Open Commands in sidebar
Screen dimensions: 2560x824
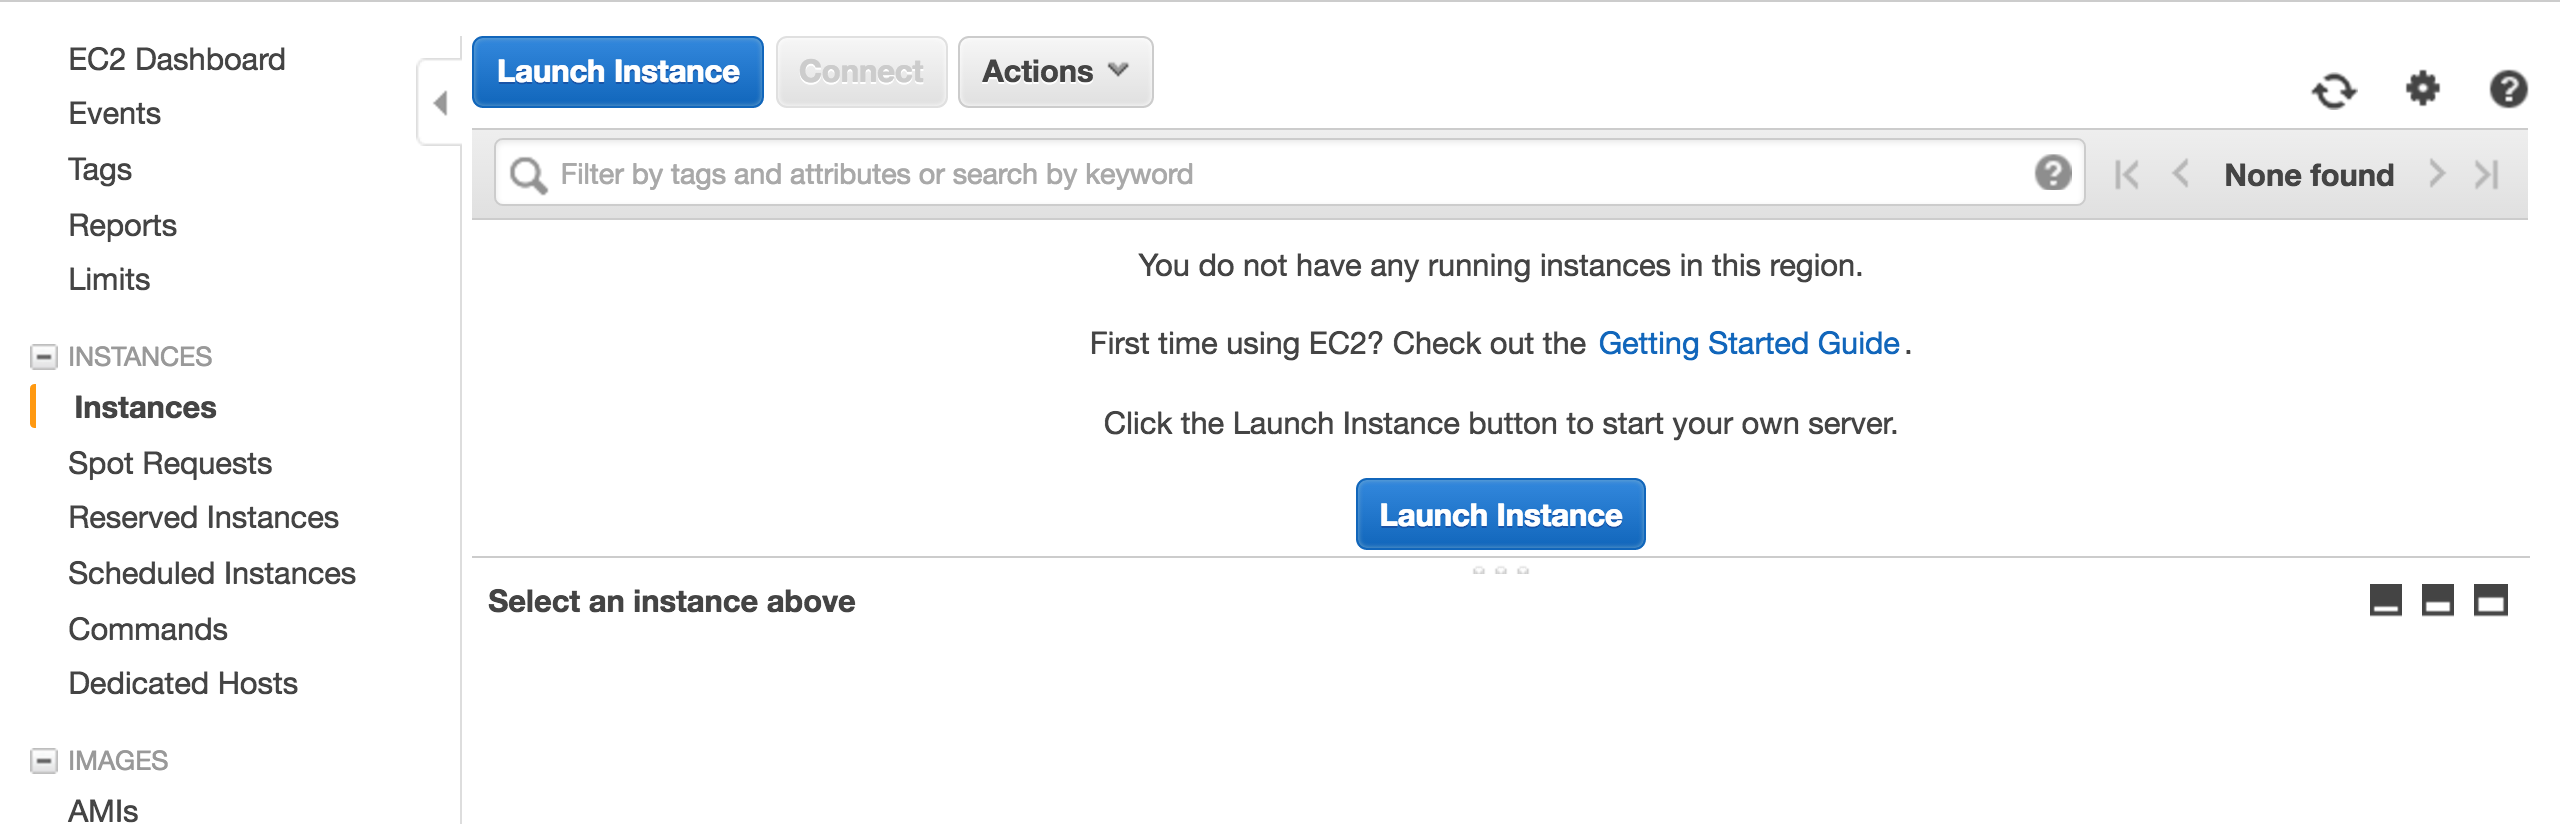[x=148, y=629]
